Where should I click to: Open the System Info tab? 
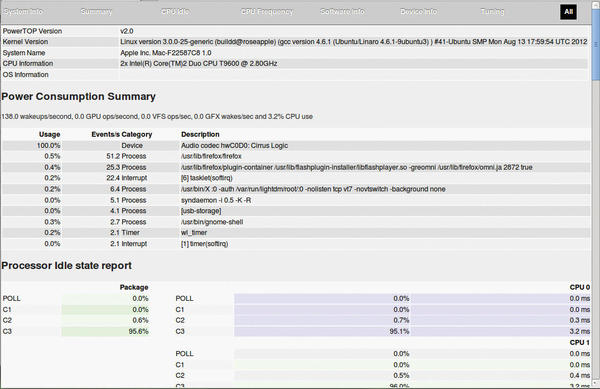[x=23, y=12]
